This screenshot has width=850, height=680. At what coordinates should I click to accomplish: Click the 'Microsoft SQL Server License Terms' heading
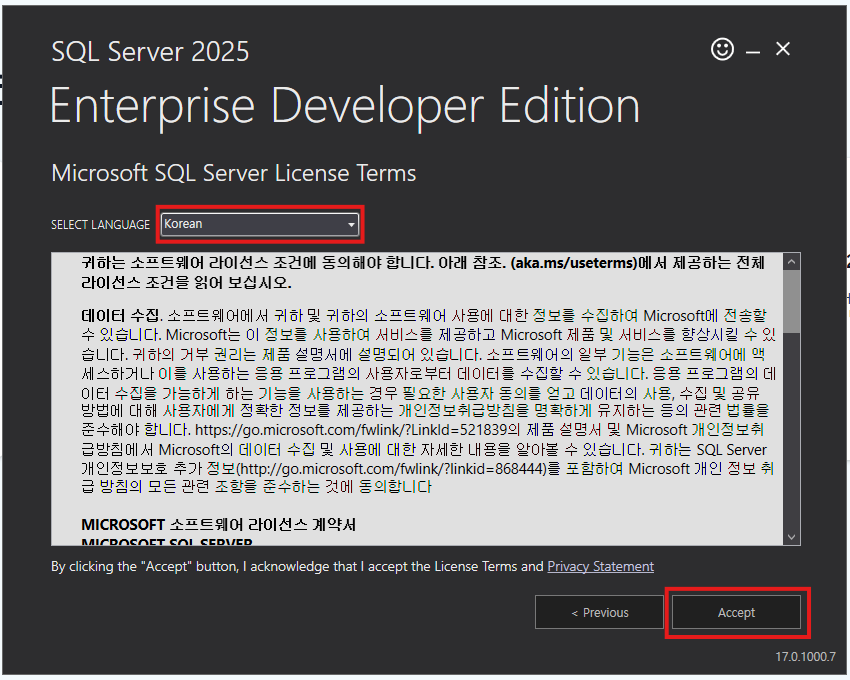click(234, 173)
